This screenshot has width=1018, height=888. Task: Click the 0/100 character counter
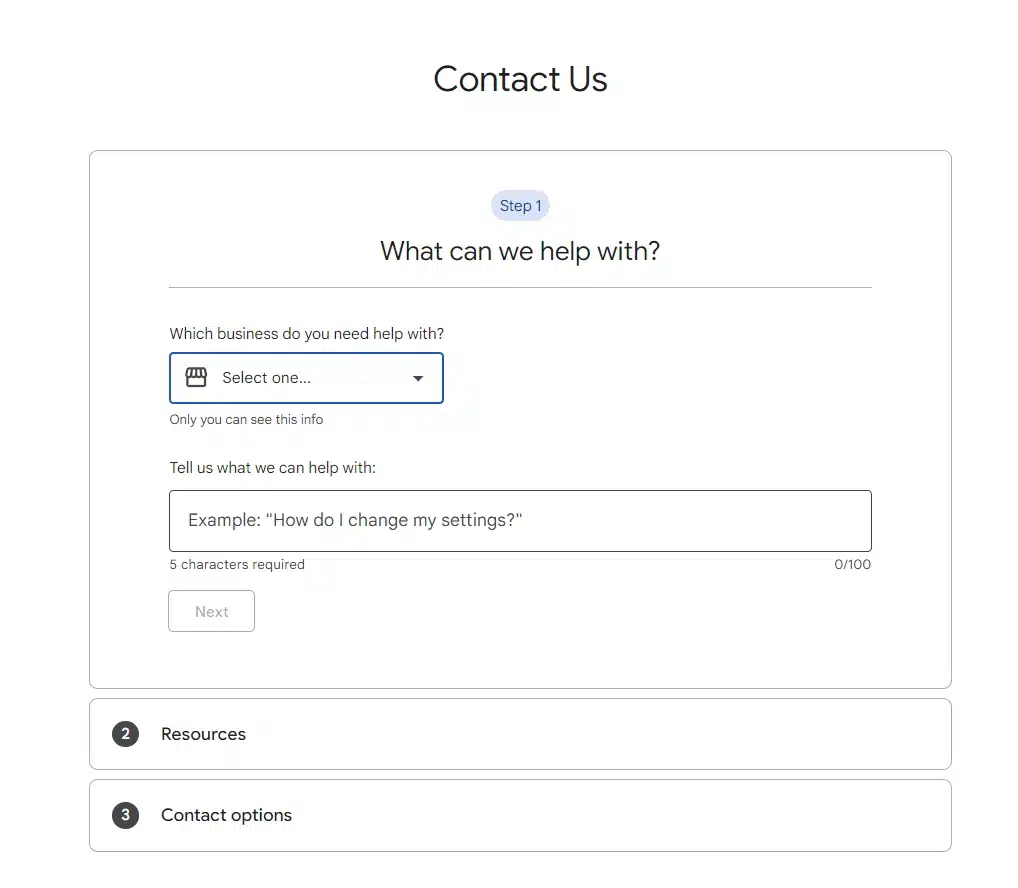click(852, 565)
